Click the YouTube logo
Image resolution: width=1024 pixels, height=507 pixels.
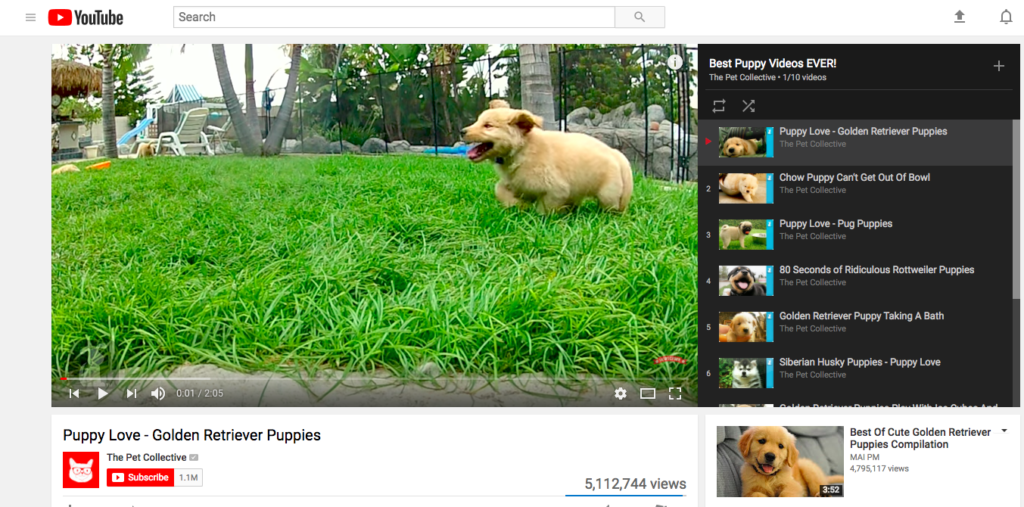coord(86,17)
